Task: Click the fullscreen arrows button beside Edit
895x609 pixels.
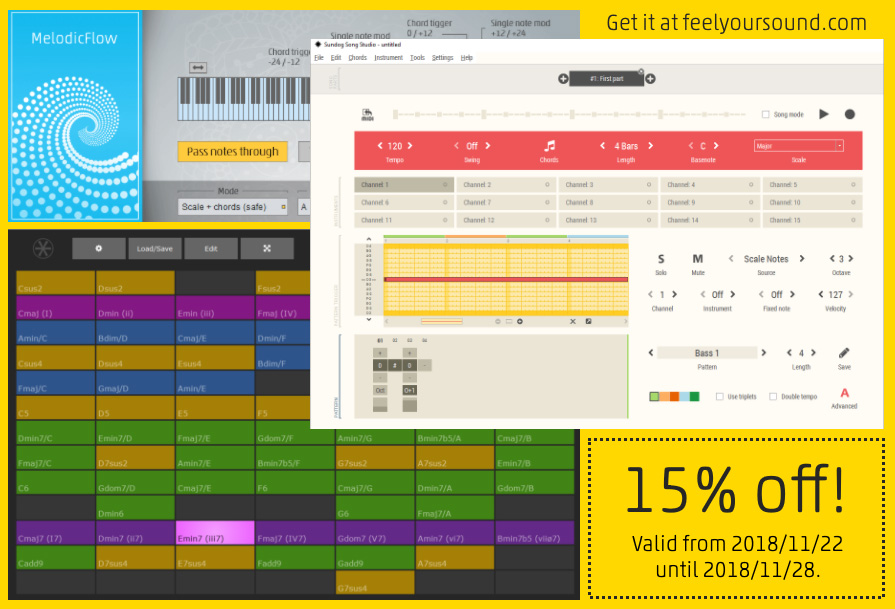Action: (267, 248)
